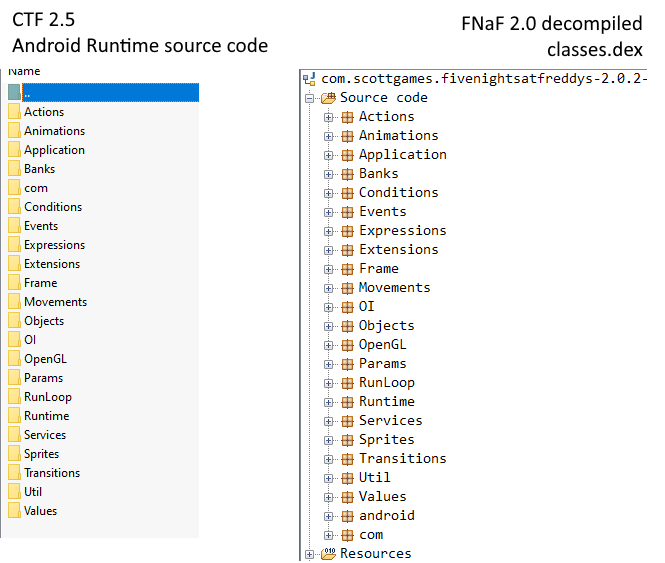The image size is (665, 563).
Task: Select Transitions folder name in file list
Action: tap(52, 473)
